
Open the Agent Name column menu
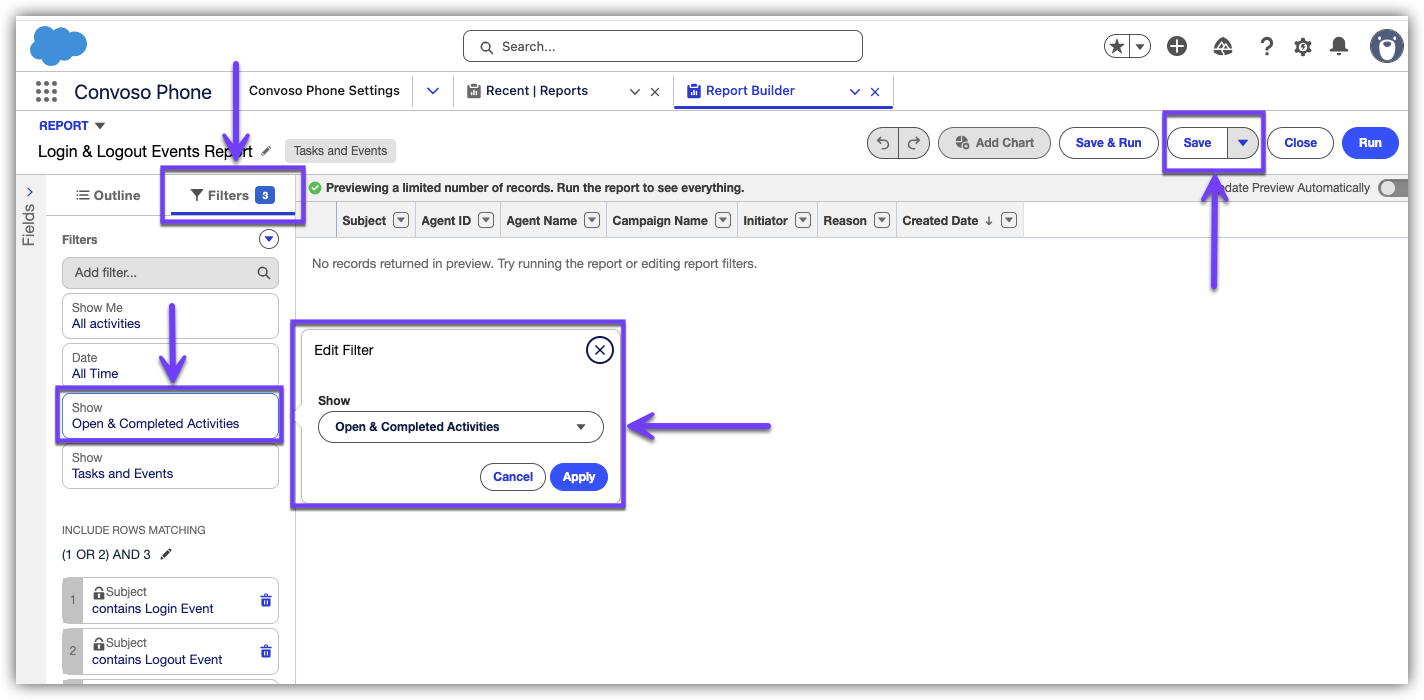591,221
